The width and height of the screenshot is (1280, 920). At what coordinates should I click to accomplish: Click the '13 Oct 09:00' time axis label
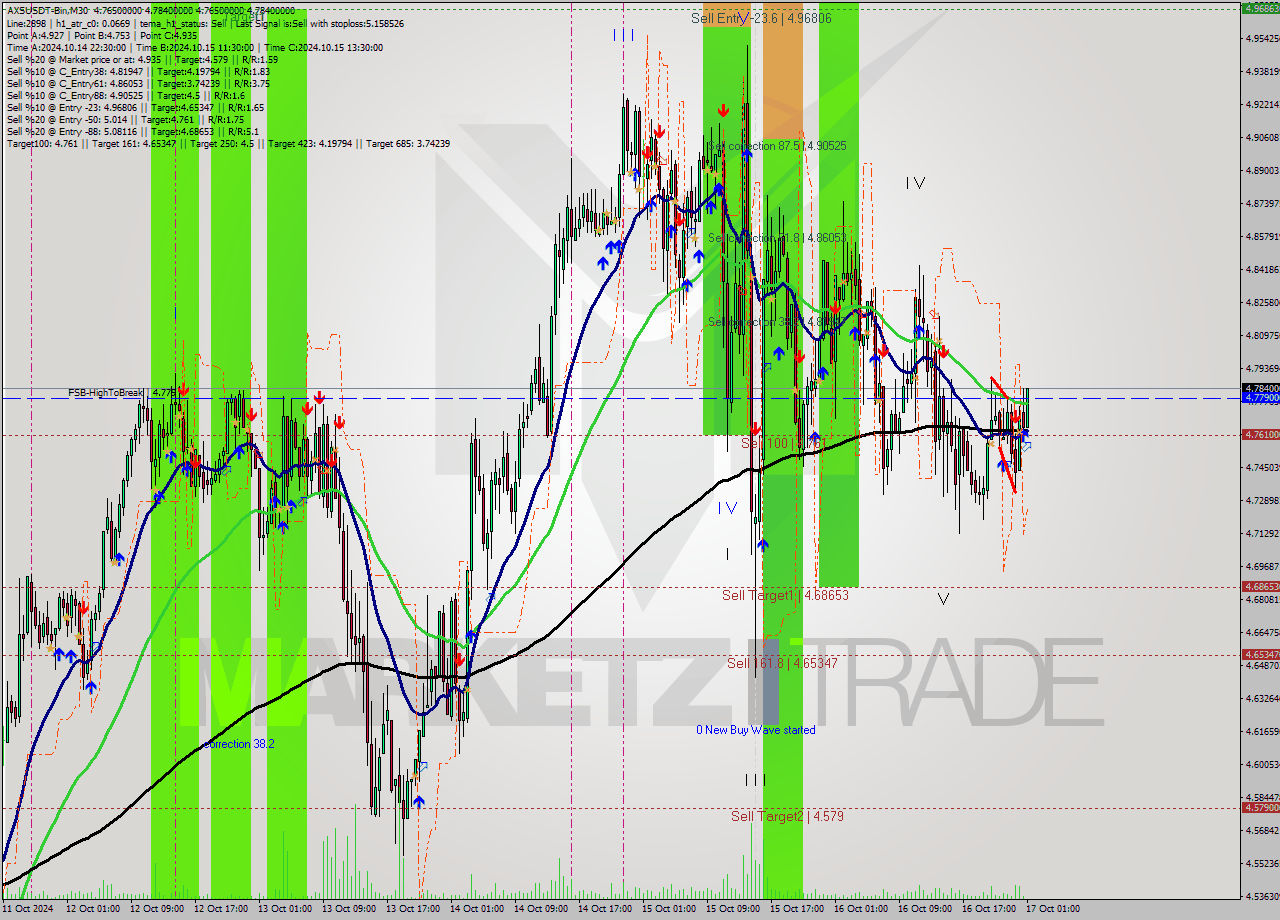[x=347, y=909]
